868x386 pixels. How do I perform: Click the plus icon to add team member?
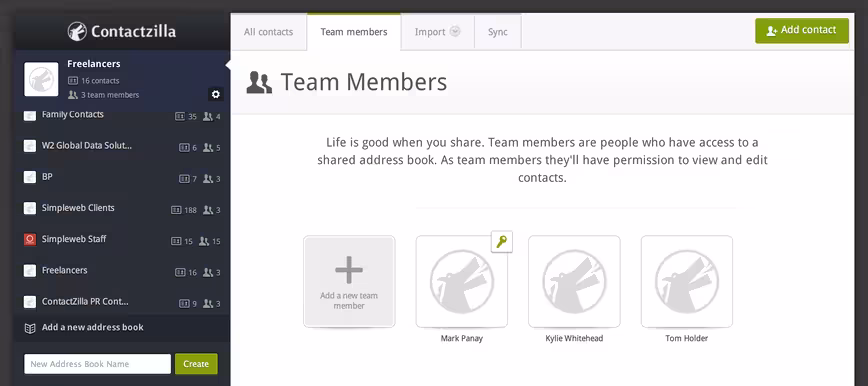tap(349, 270)
